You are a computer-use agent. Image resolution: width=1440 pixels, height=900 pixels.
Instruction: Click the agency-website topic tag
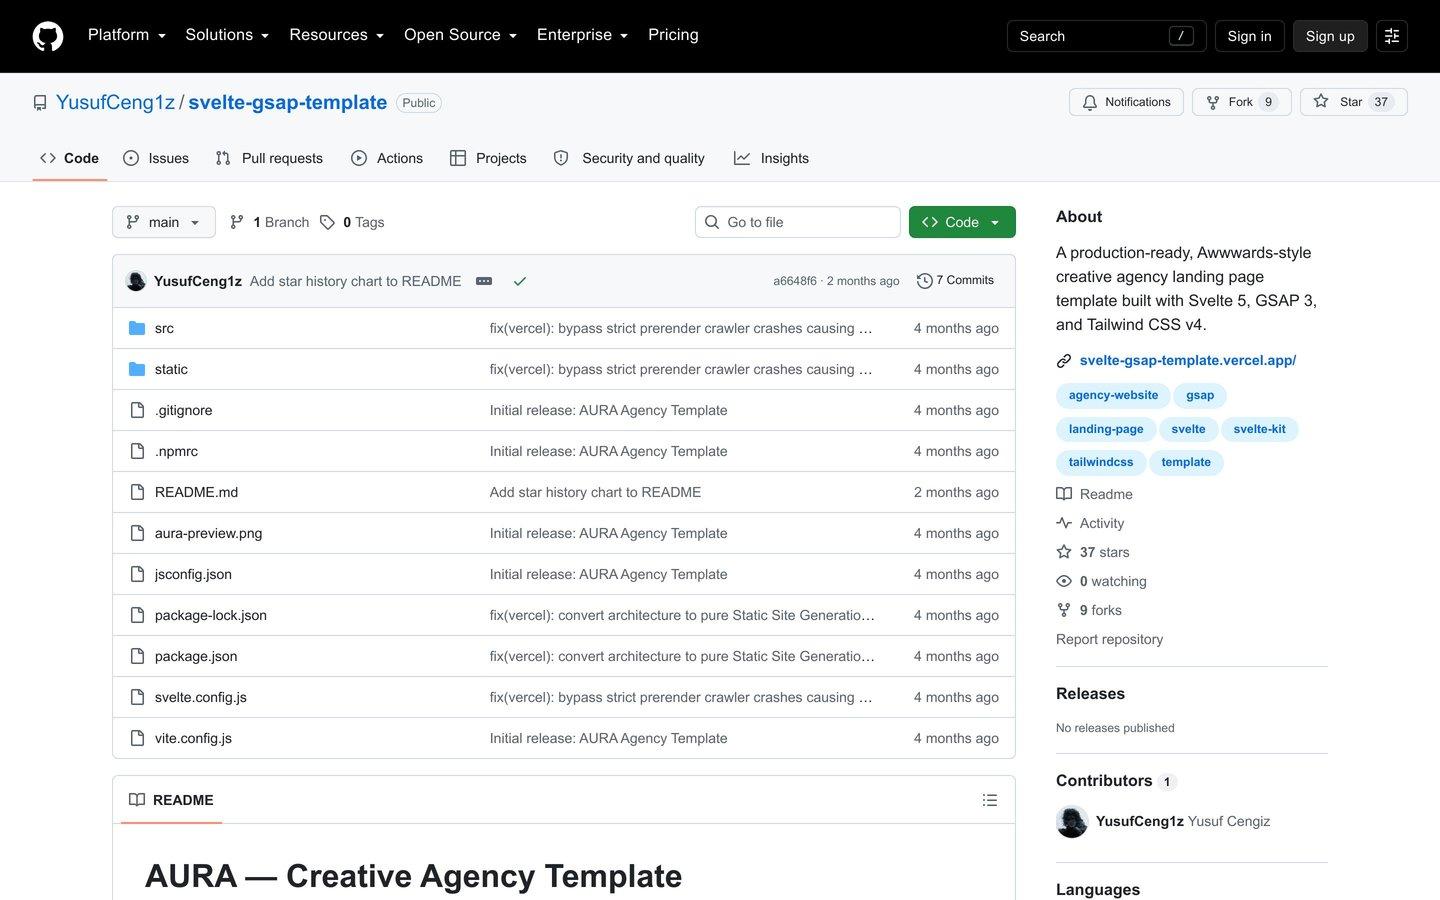tap(1113, 395)
